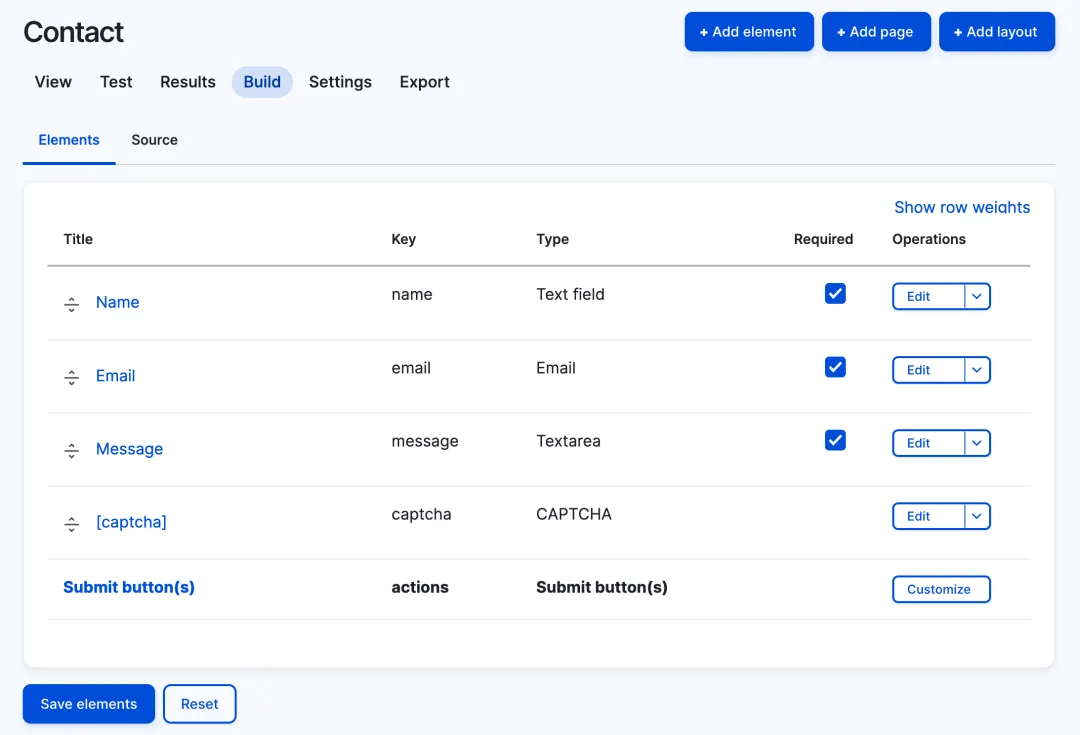Click the 'message' key cell
The image size is (1080, 735).
click(425, 442)
